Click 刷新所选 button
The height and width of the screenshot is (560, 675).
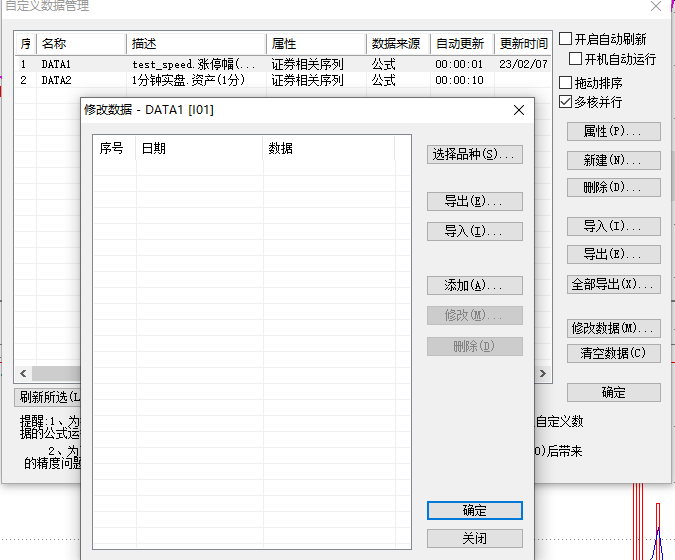[47, 397]
